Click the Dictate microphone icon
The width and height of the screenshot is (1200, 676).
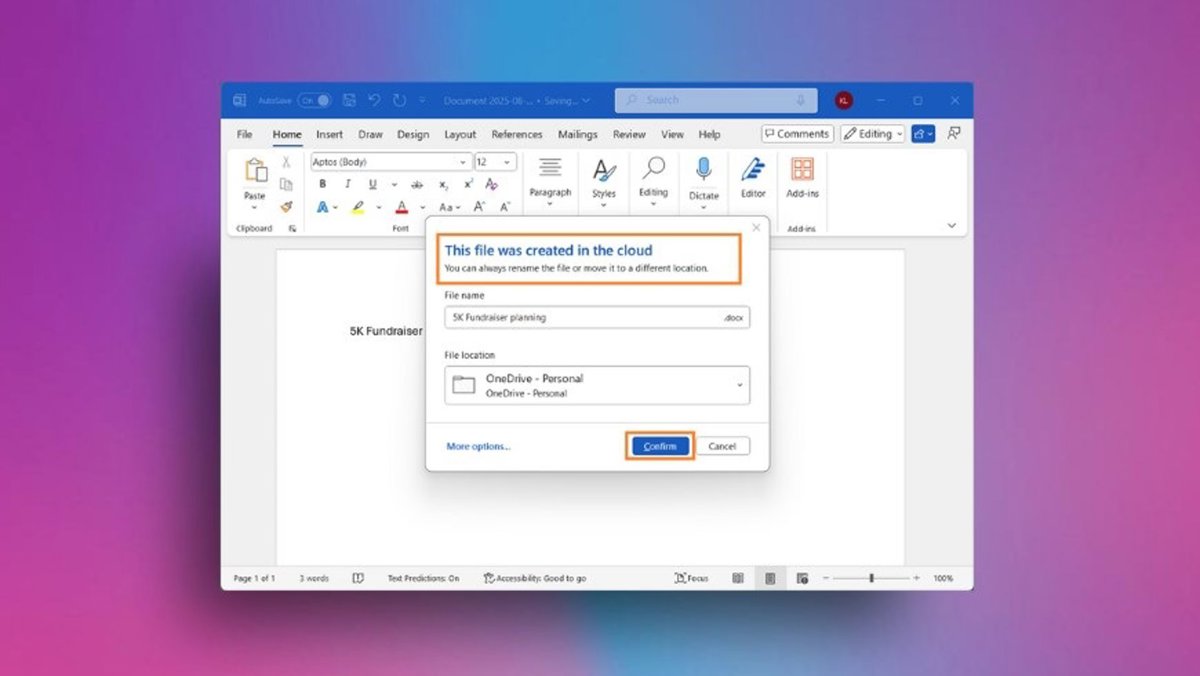[x=703, y=170]
